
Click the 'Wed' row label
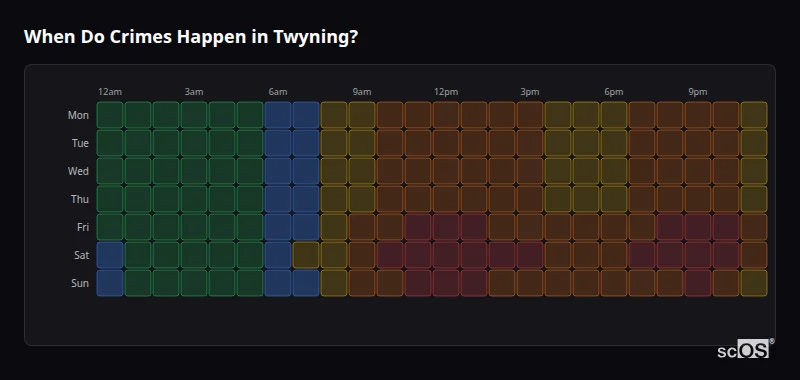pyautogui.click(x=78, y=171)
